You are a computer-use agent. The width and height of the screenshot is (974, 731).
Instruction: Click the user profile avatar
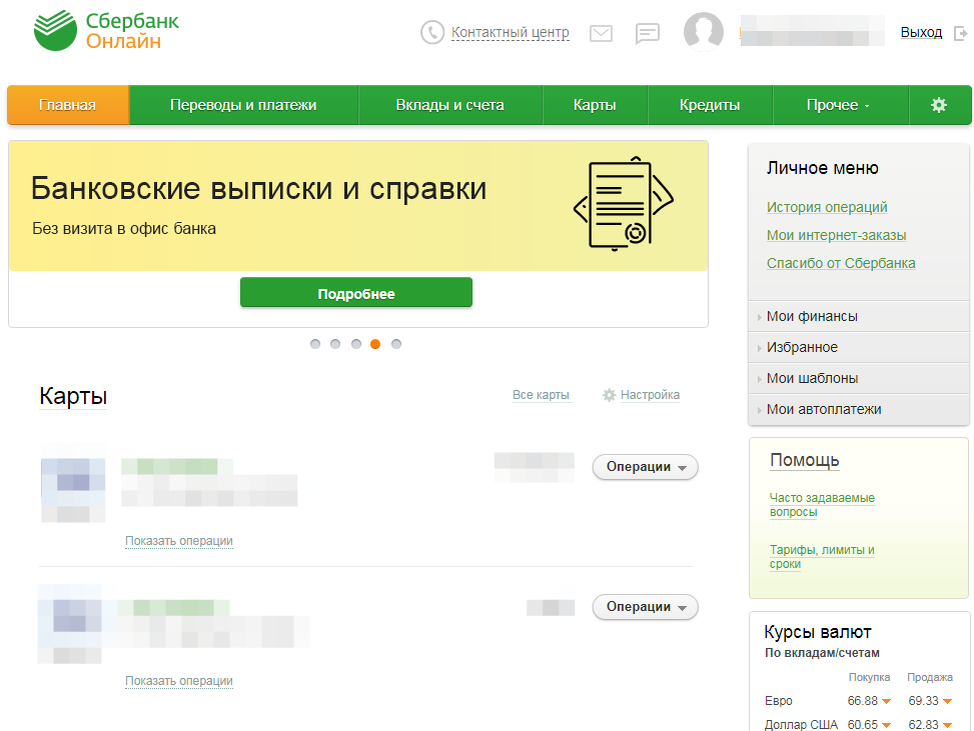[x=703, y=31]
